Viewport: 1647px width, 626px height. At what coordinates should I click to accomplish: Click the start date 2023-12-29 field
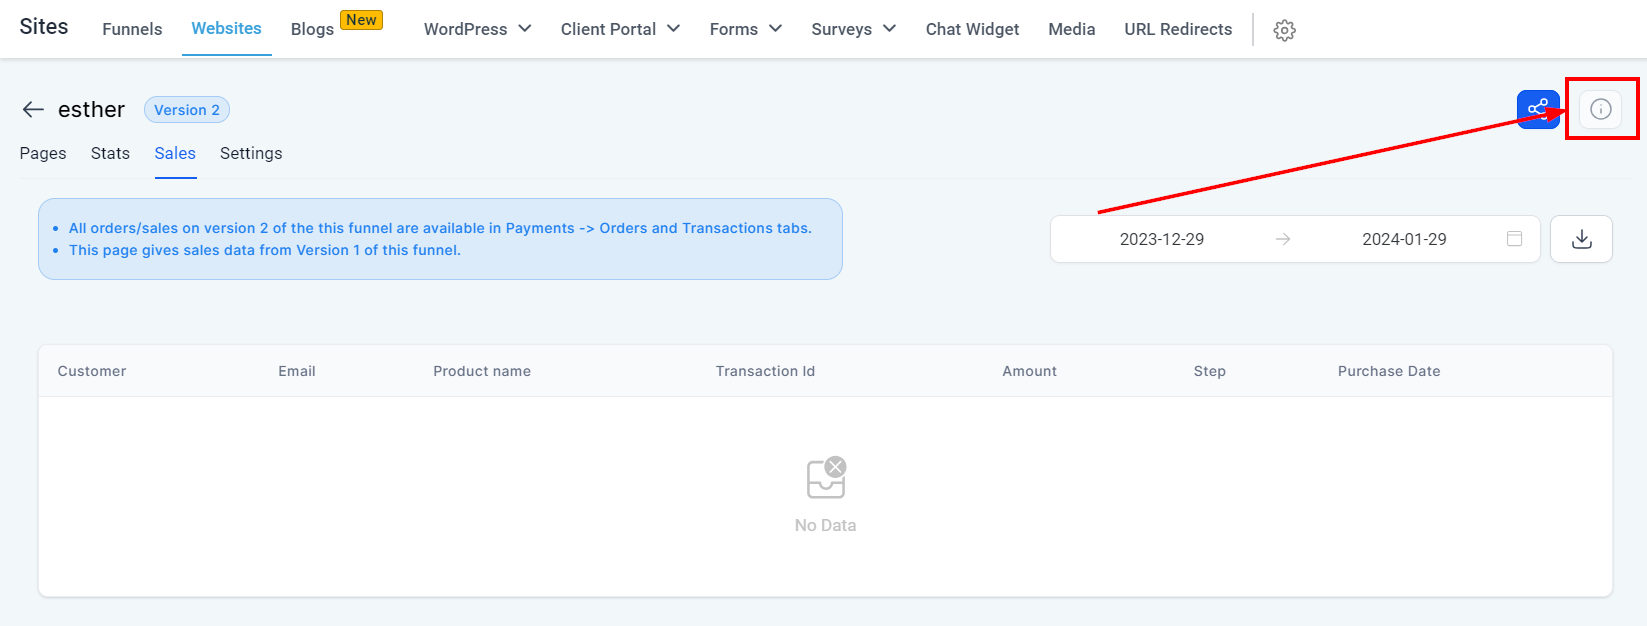tap(1162, 239)
